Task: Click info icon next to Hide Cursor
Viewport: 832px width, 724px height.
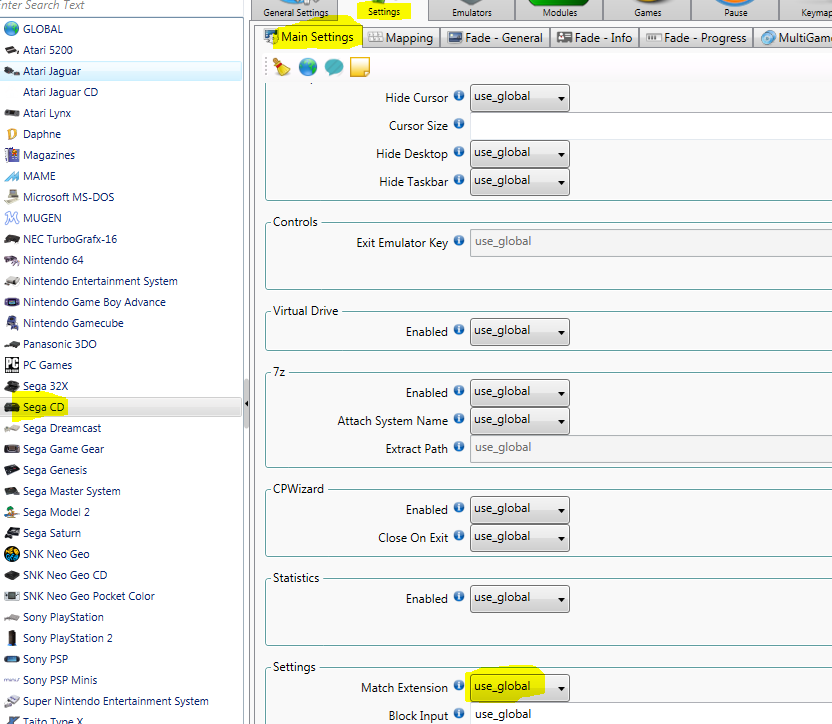Action: point(459,96)
